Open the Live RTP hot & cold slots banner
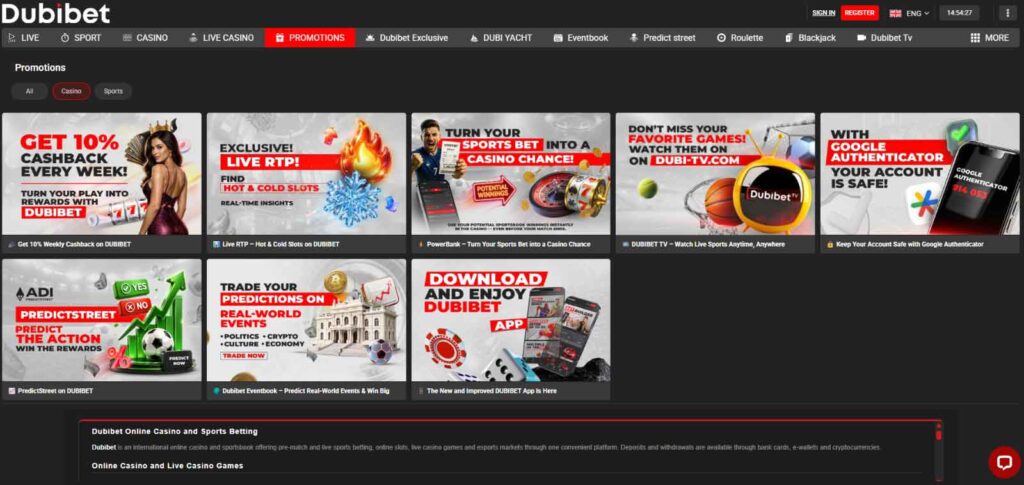Image resolution: width=1024 pixels, height=485 pixels. pos(306,174)
